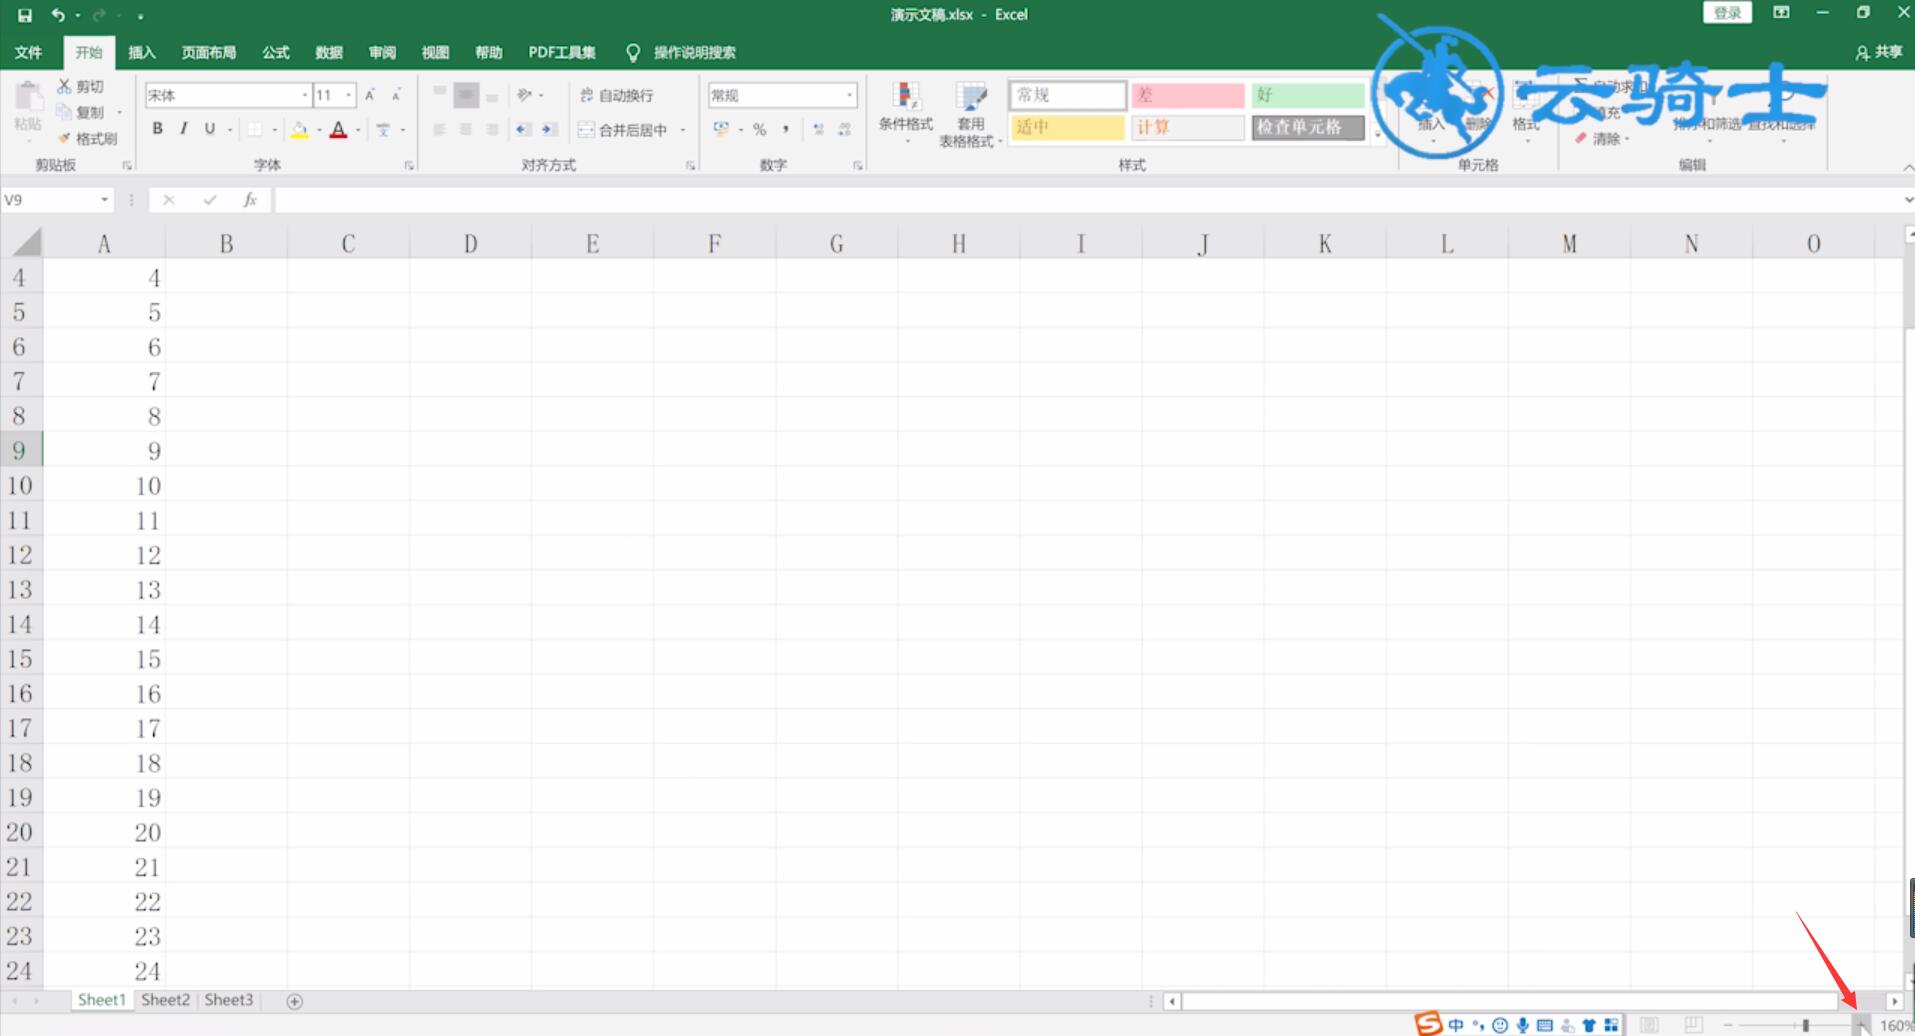1915x1036 pixels.
Task: Click the Comma Style icon
Action: [786, 129]
